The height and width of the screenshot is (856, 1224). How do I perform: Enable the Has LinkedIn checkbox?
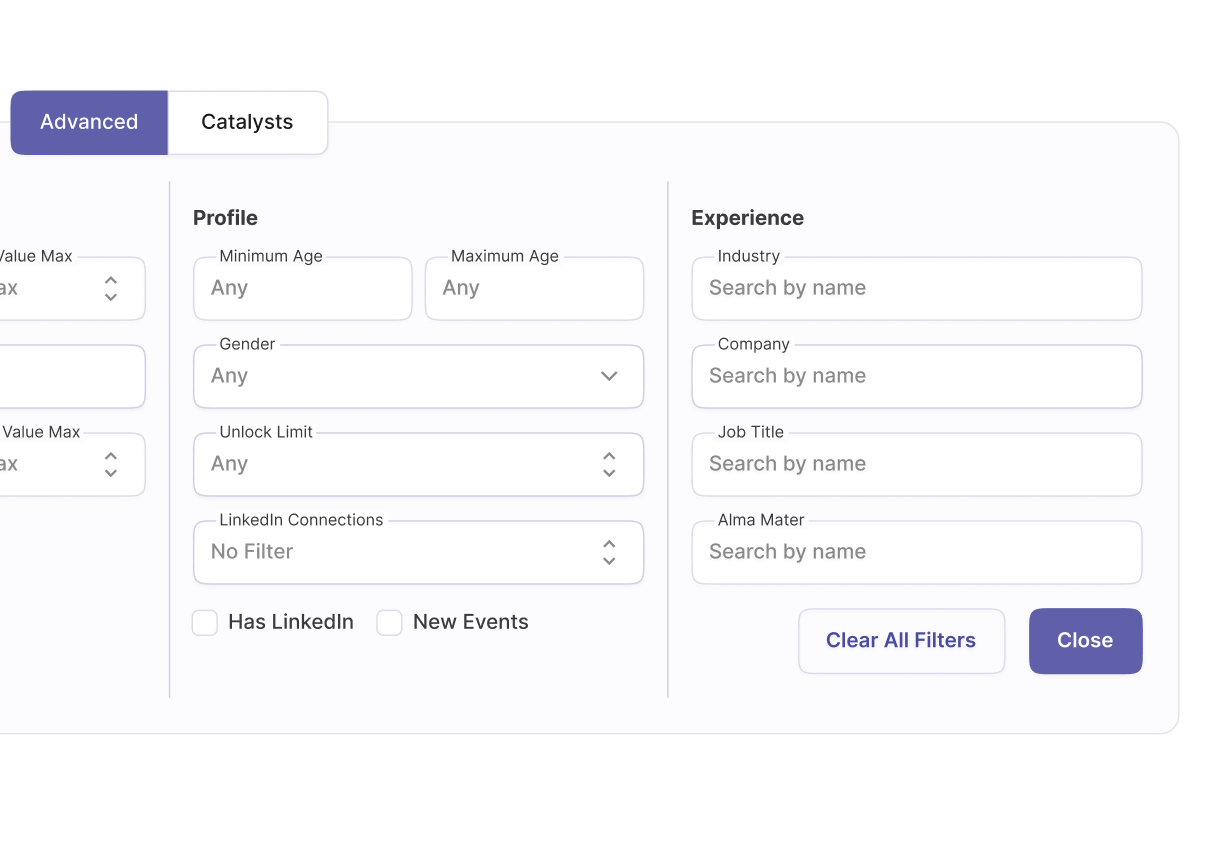205,623
